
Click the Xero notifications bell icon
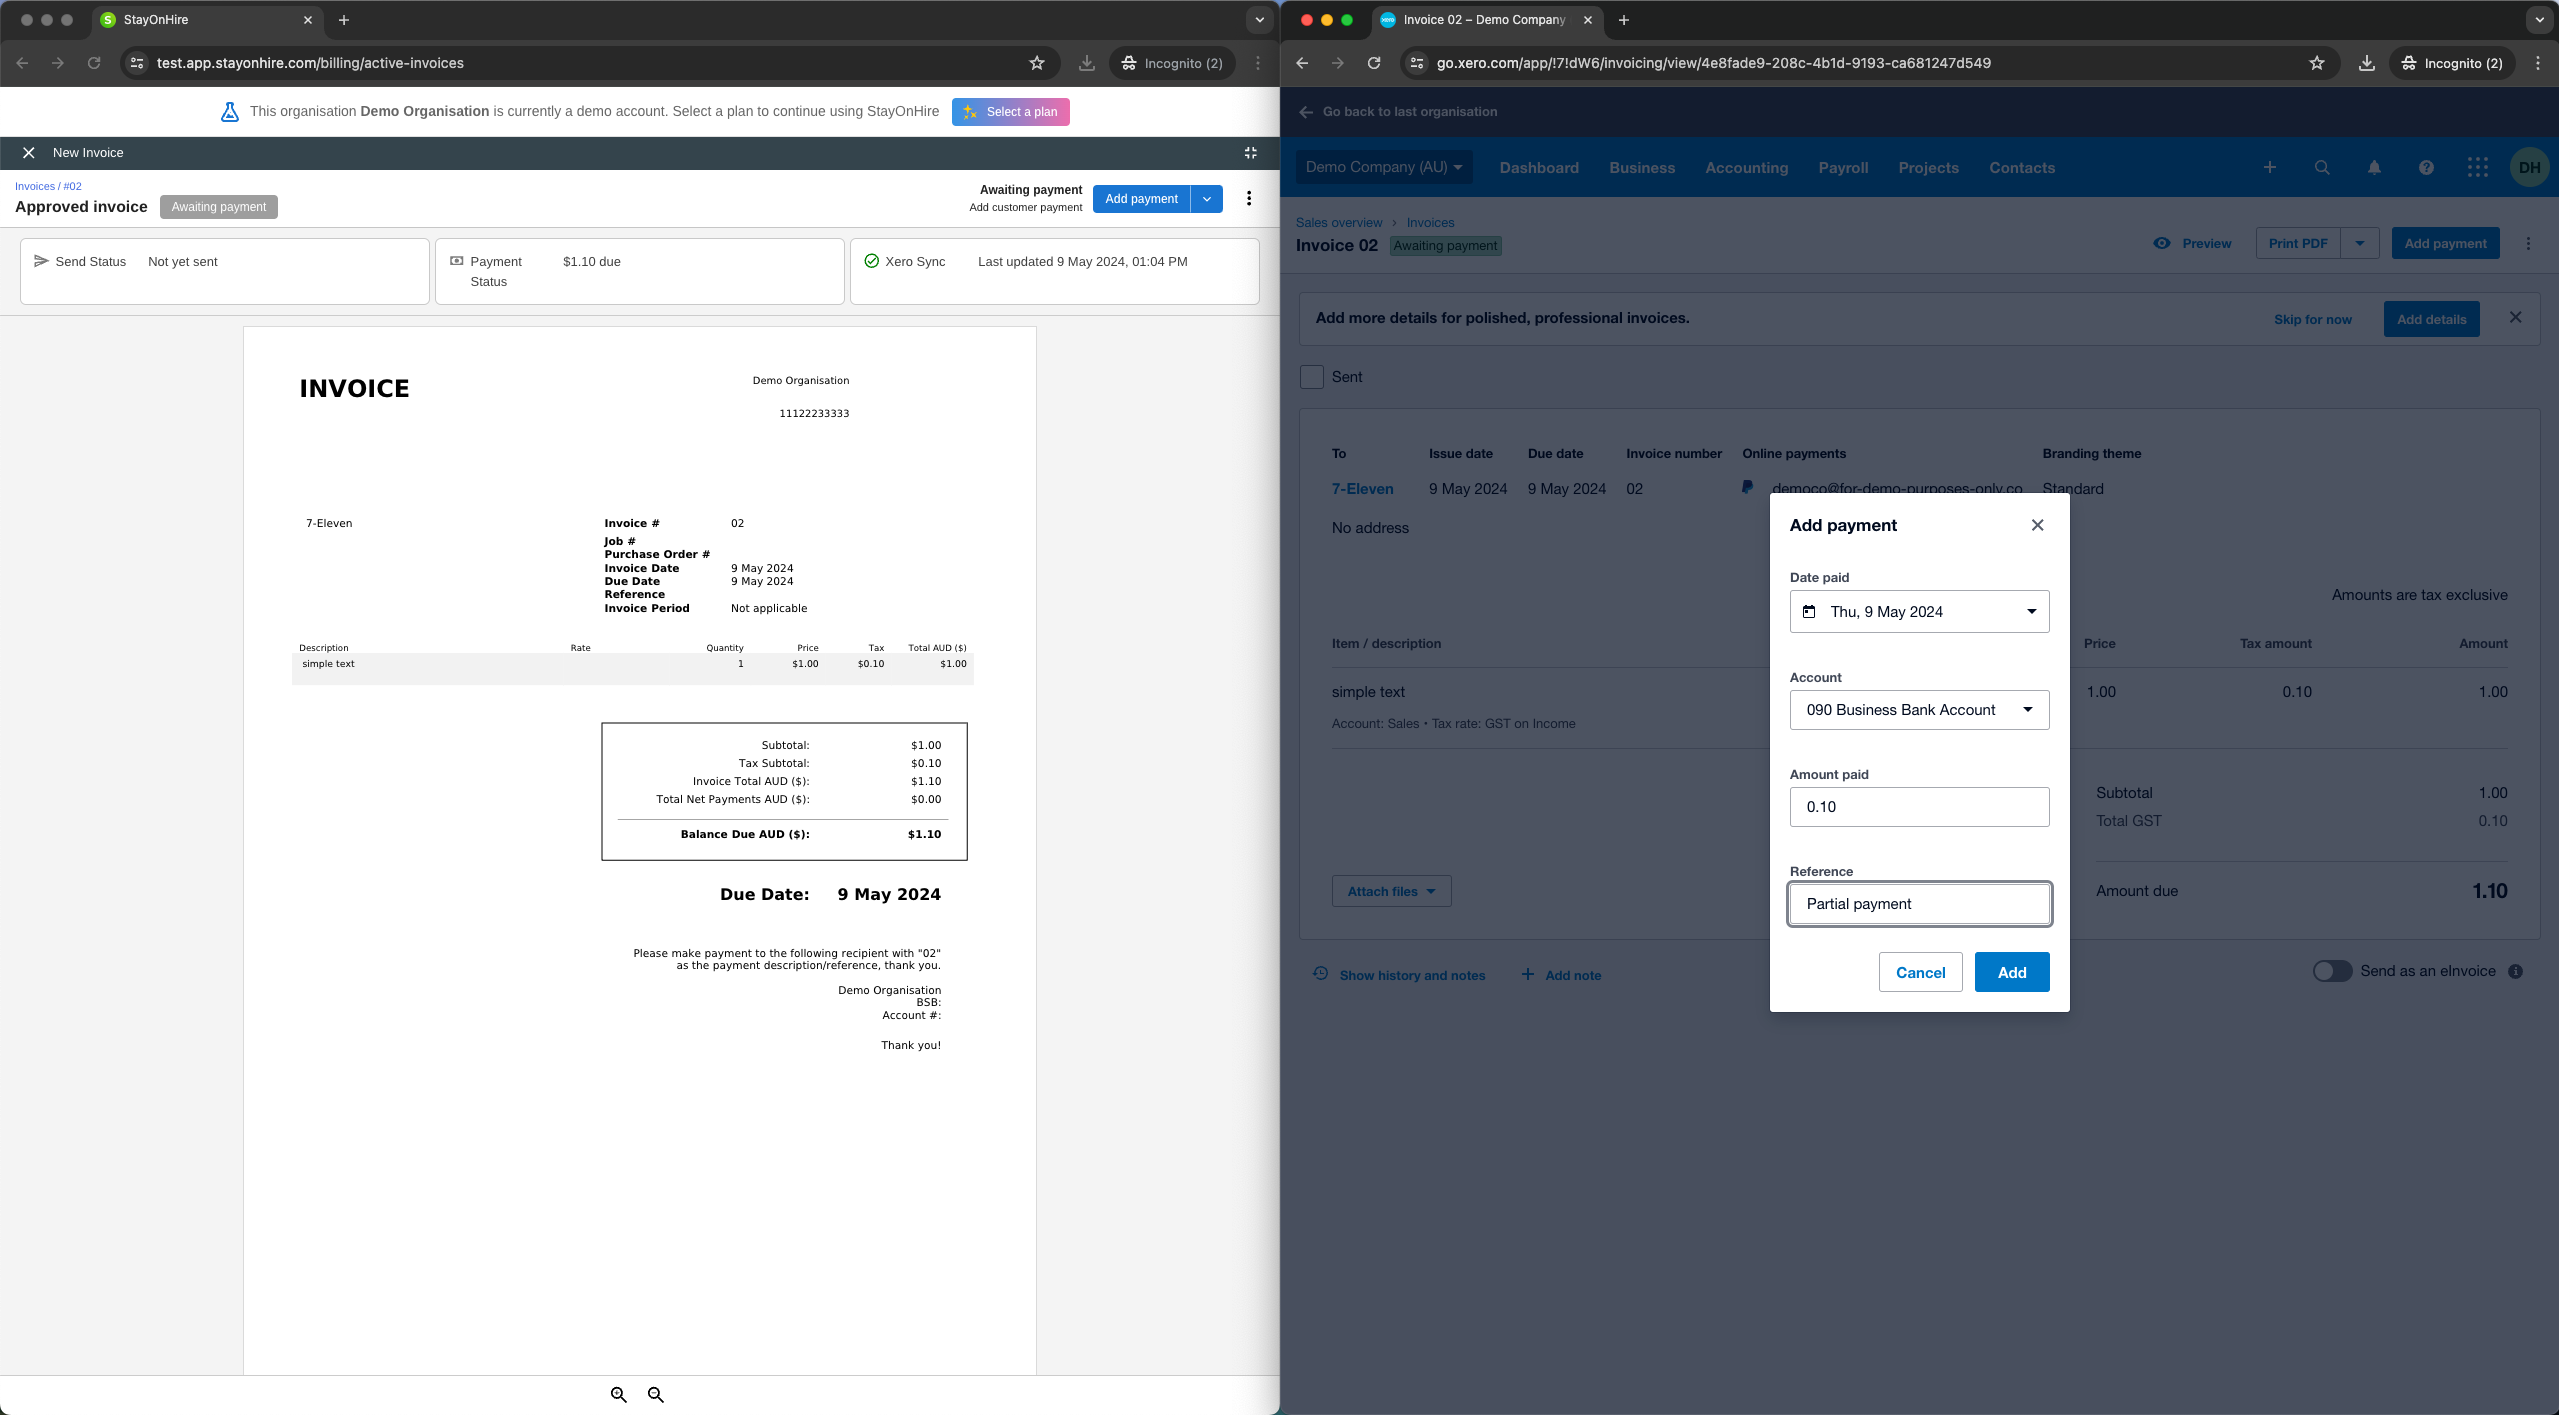tap(2374, 168)
